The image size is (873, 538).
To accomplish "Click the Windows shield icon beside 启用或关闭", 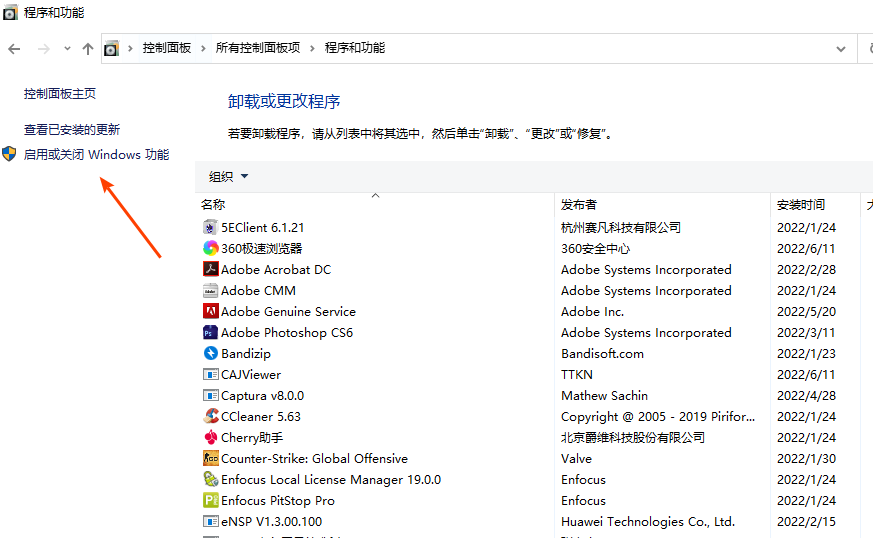I will pos(9,154).
